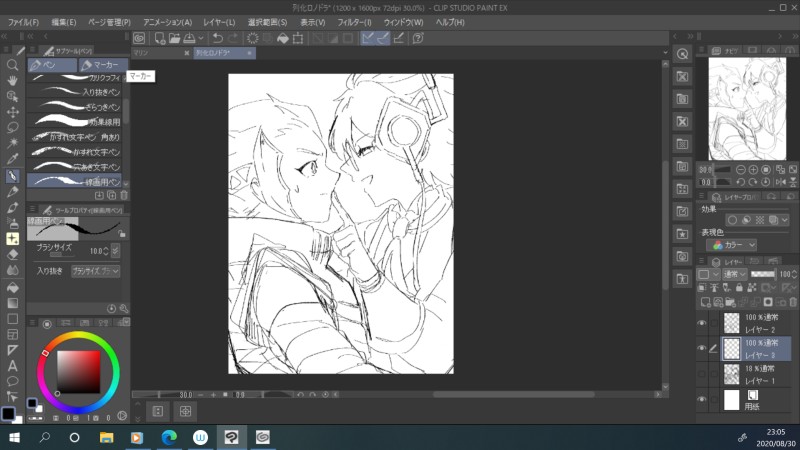Image resolution: width=800 pixels, height=450 pixels.
Task: Choose the ざらつきペン brush
Action: point(74,107)
